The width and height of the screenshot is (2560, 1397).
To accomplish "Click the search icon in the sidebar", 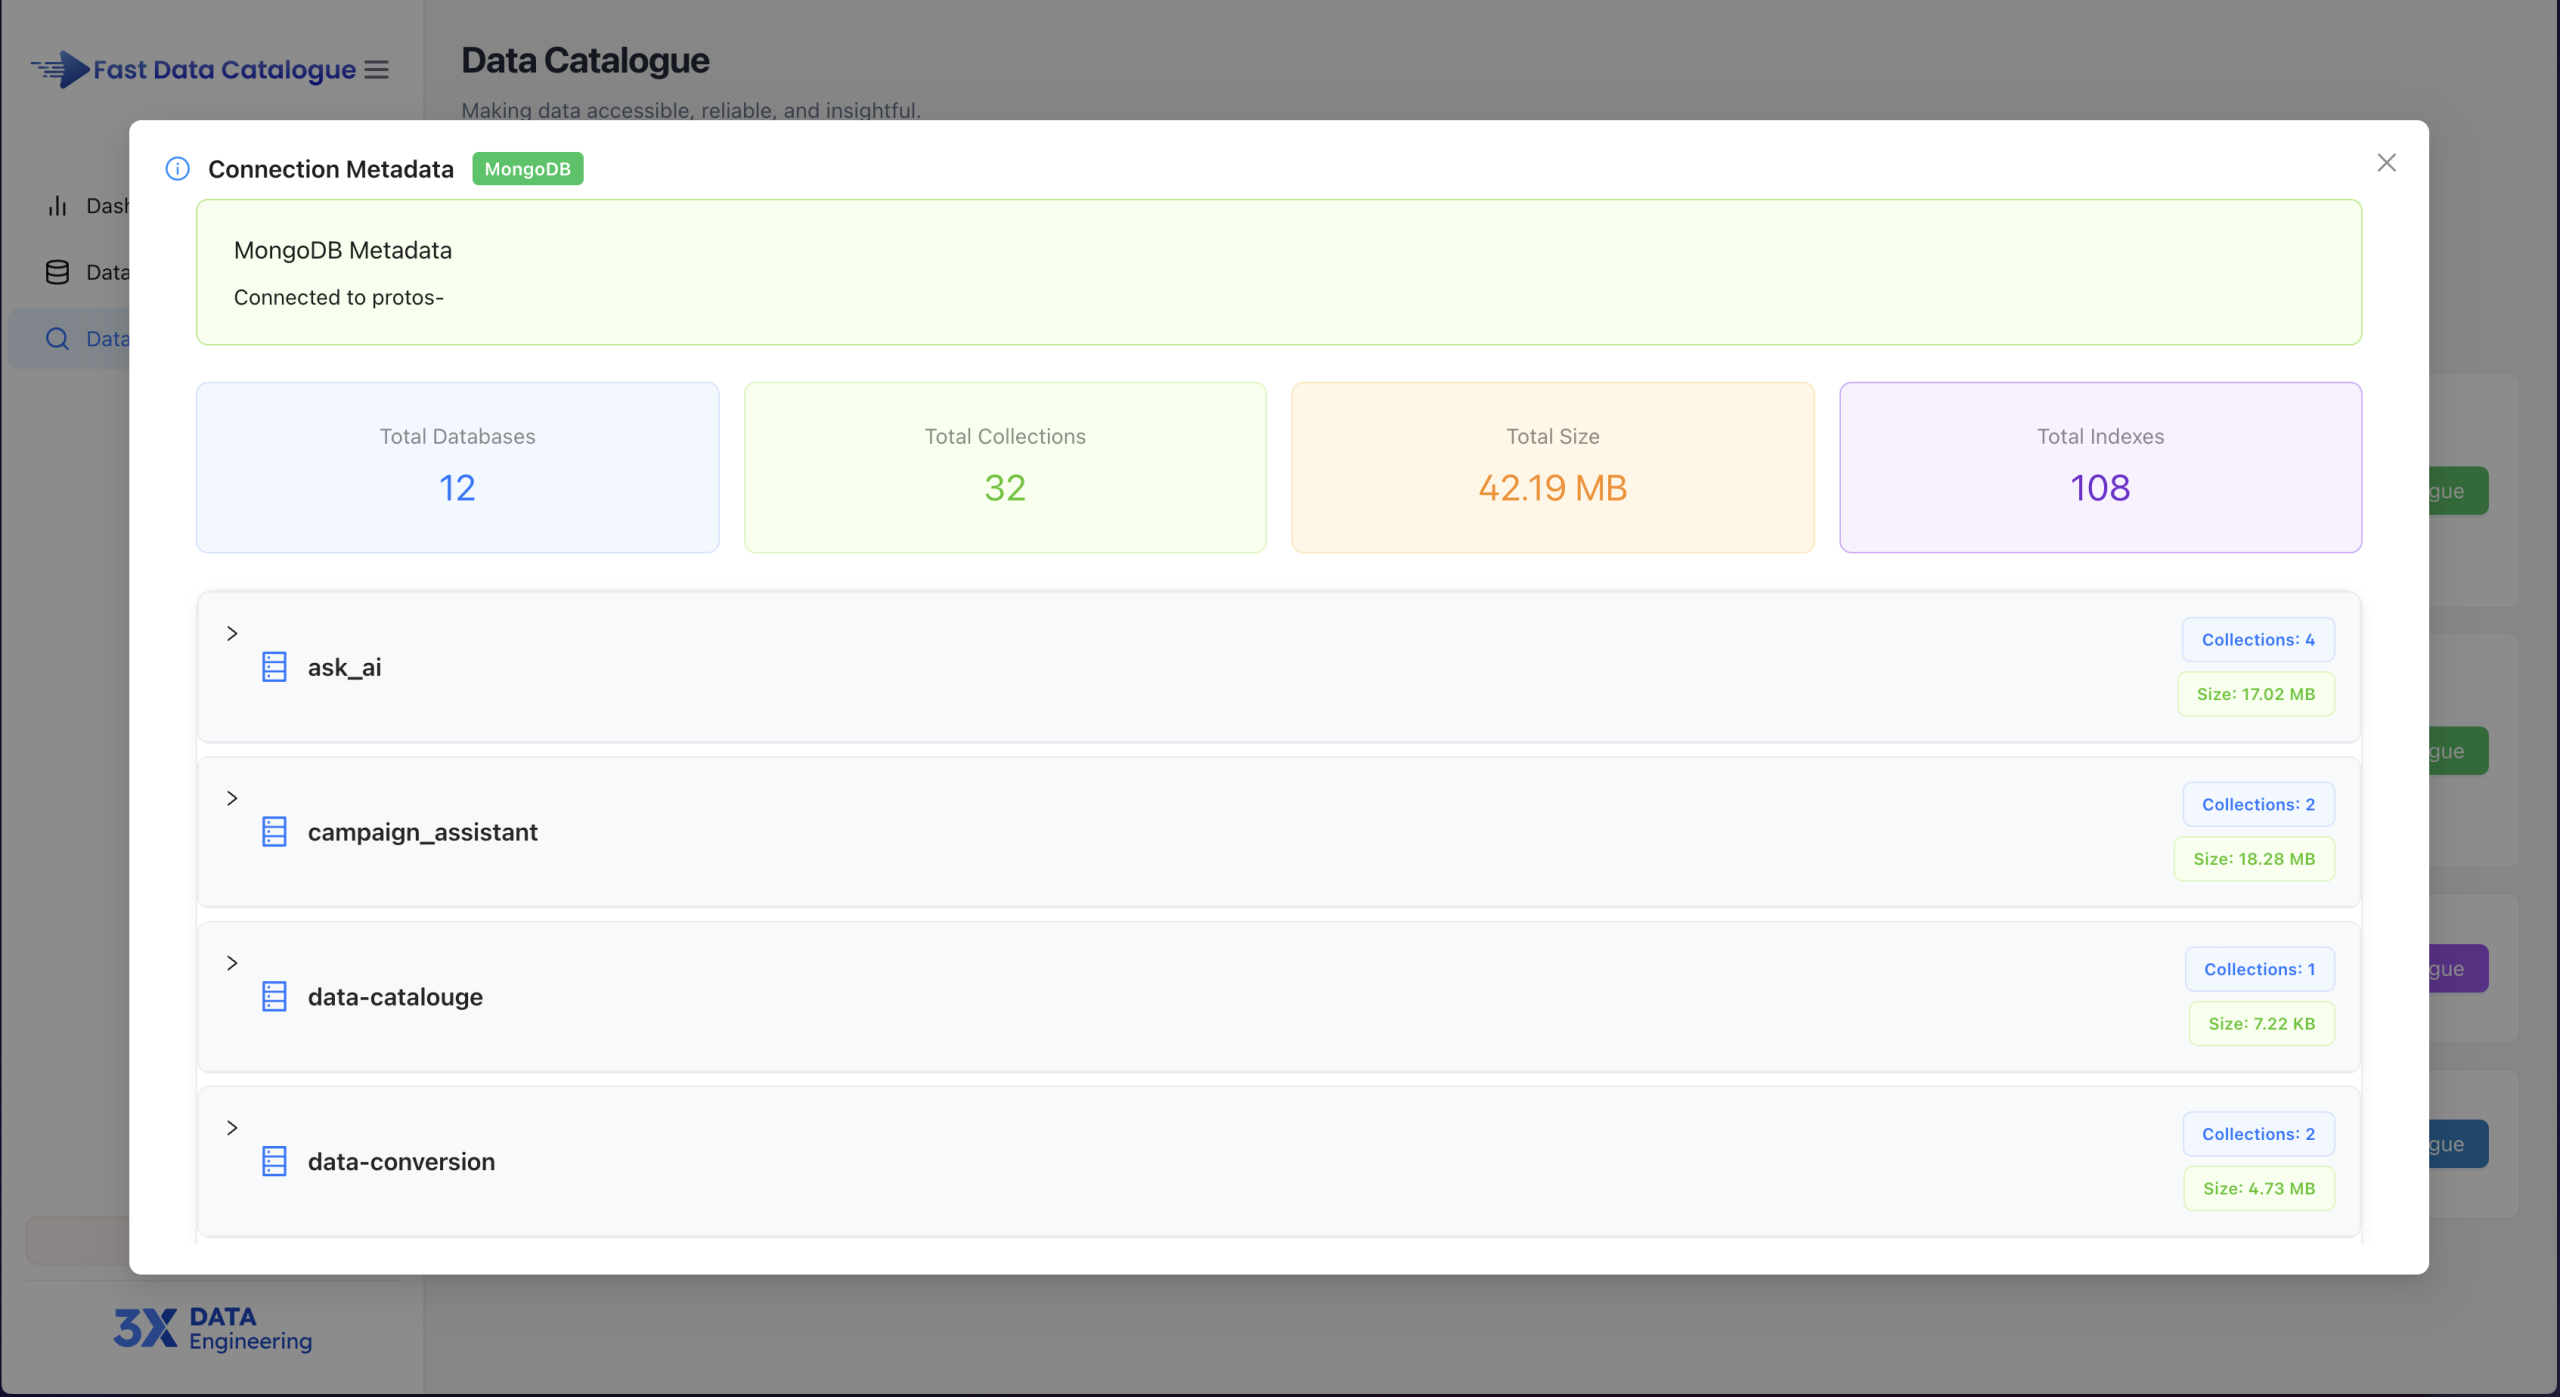I will click(x=57, y=338).
